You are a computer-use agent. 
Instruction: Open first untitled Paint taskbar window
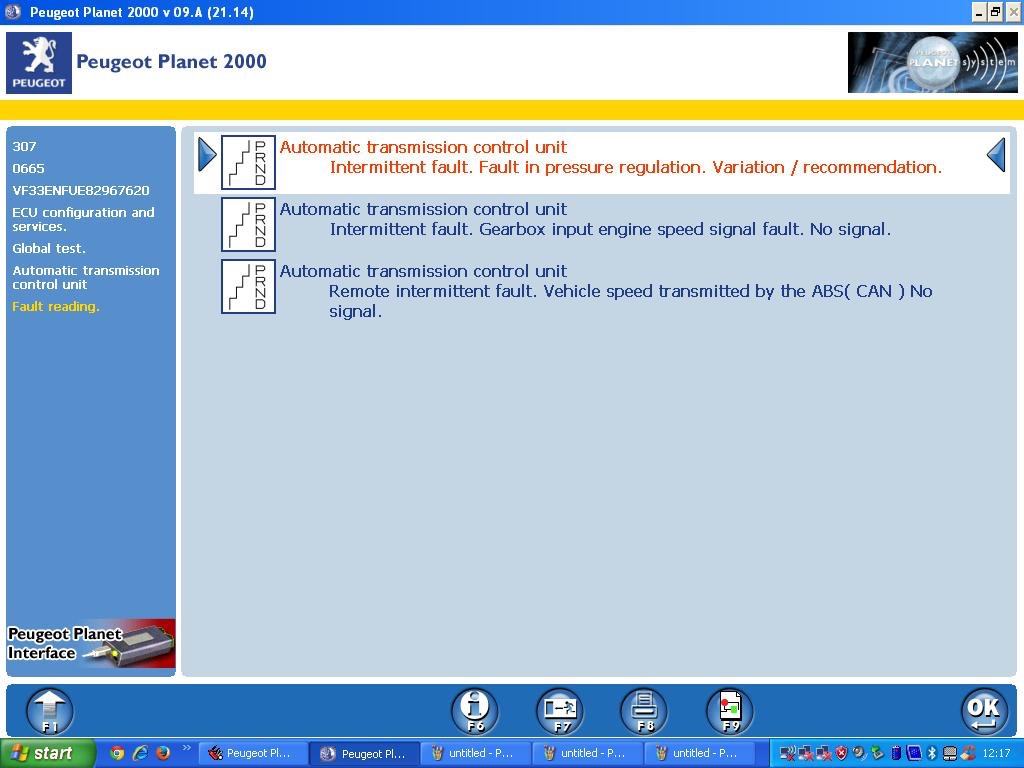(x=475, y=754)
